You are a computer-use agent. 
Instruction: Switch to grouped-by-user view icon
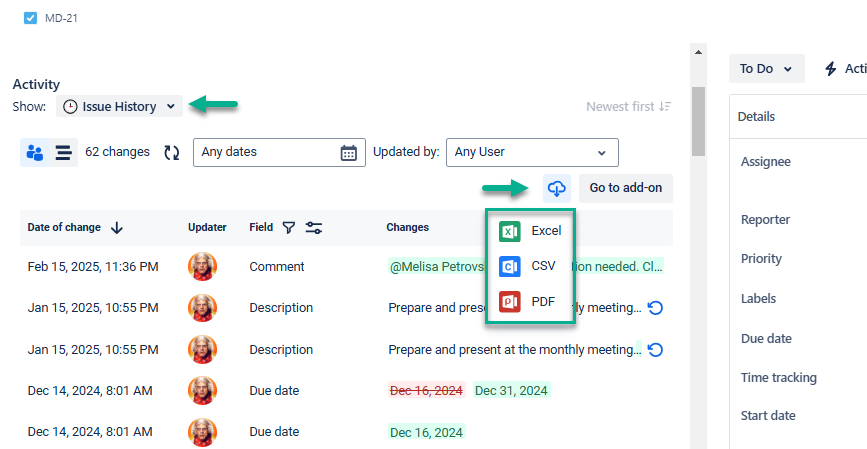pos(35,152)
